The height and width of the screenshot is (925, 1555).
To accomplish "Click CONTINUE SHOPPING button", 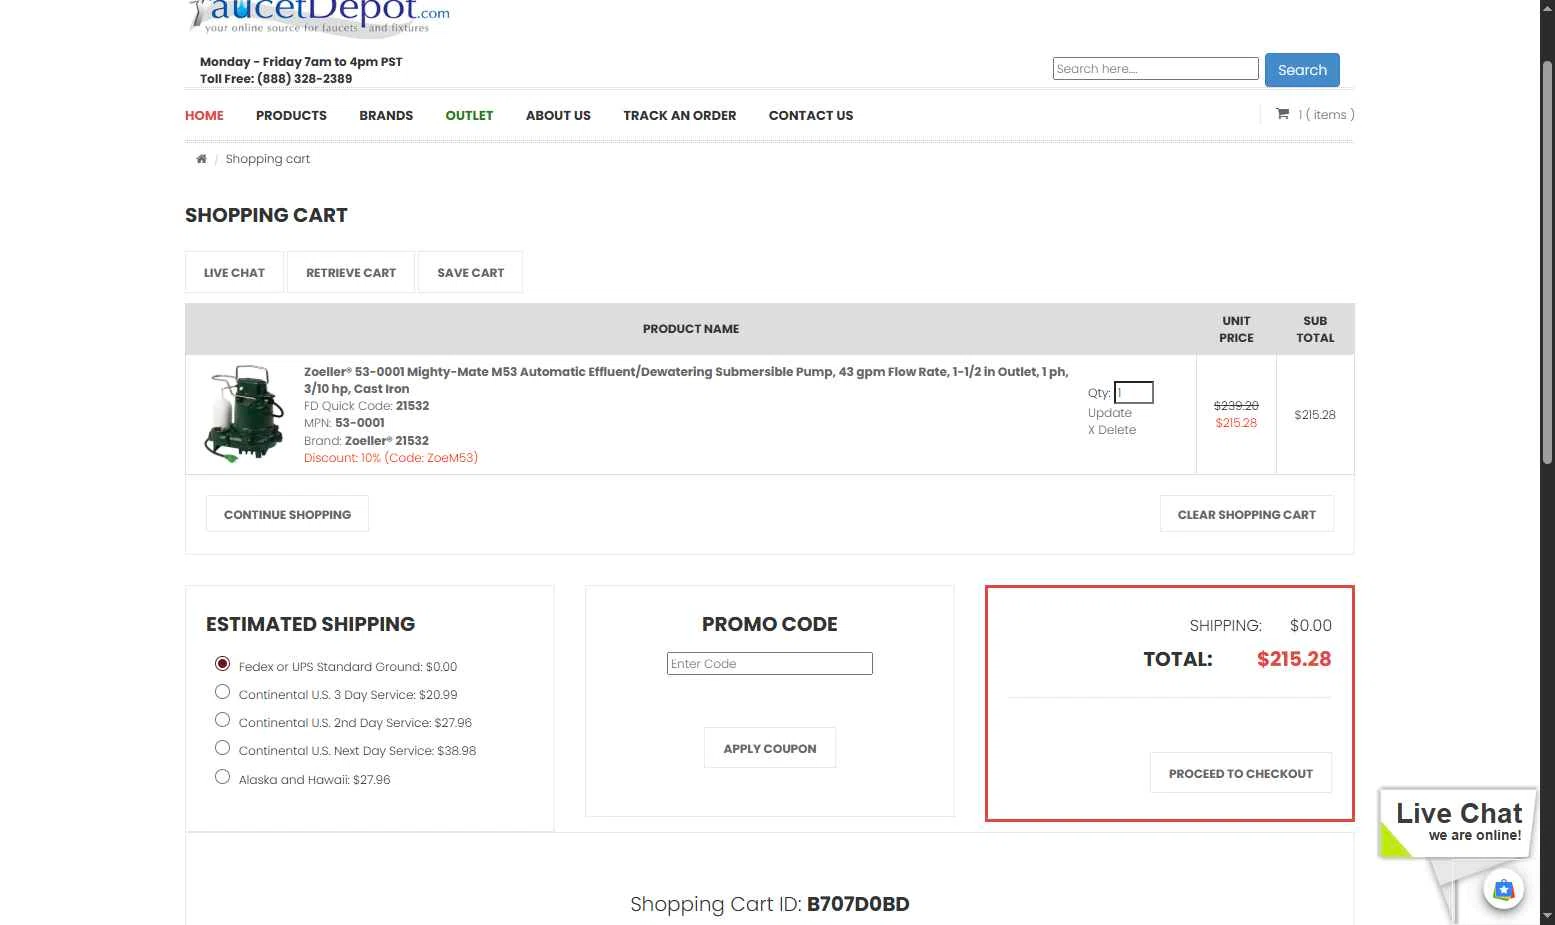I will [287, 514].
